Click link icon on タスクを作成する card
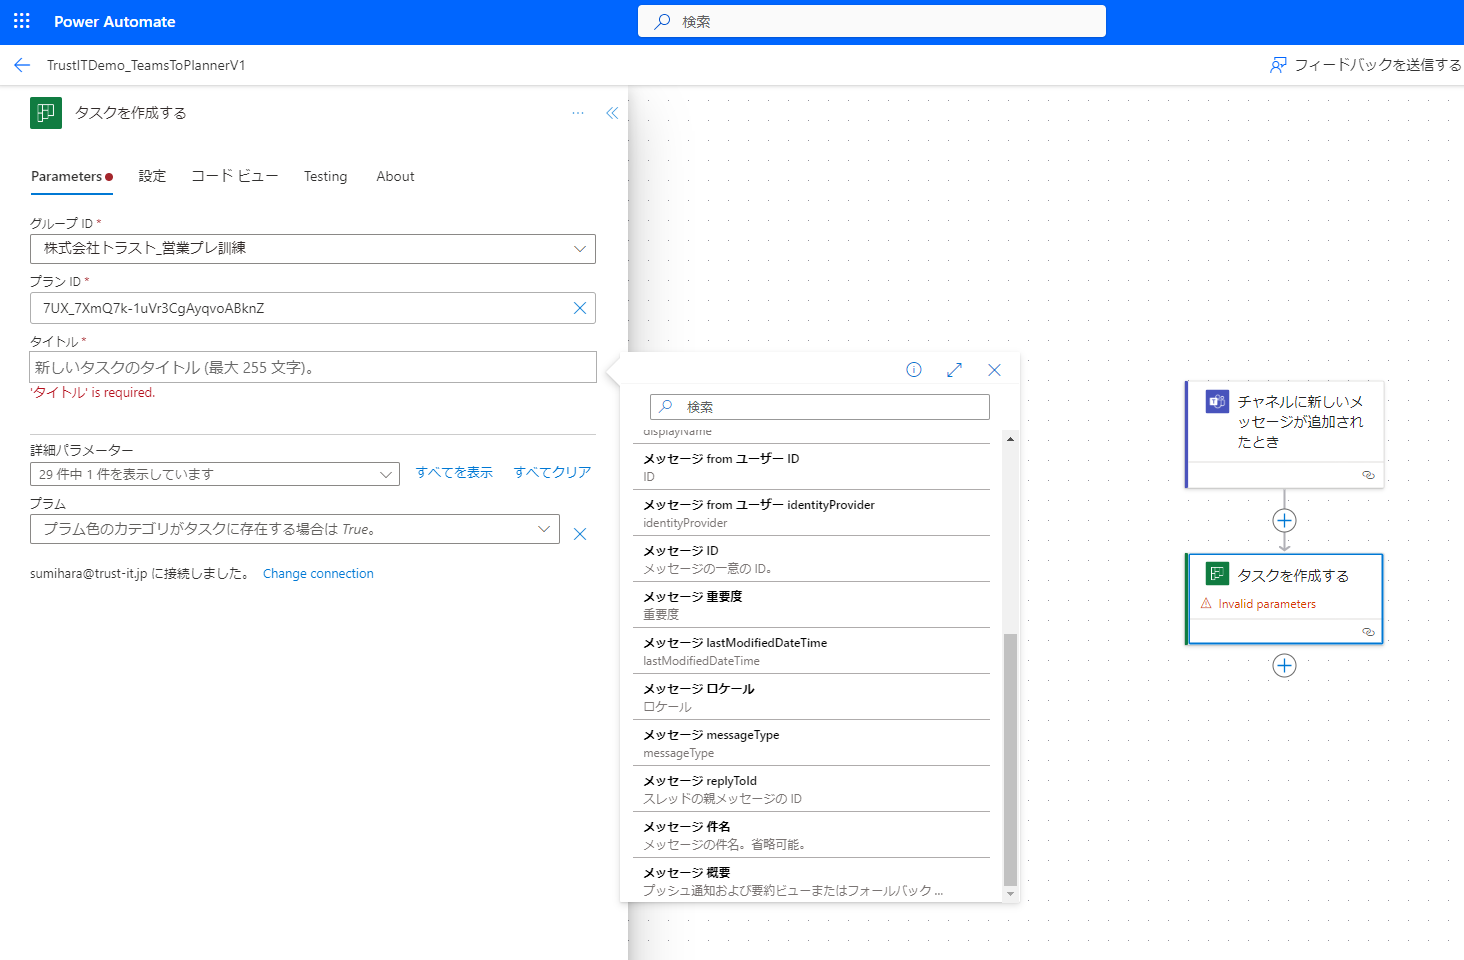Viewport: 1464px width, 960px height. [1368, 632]
